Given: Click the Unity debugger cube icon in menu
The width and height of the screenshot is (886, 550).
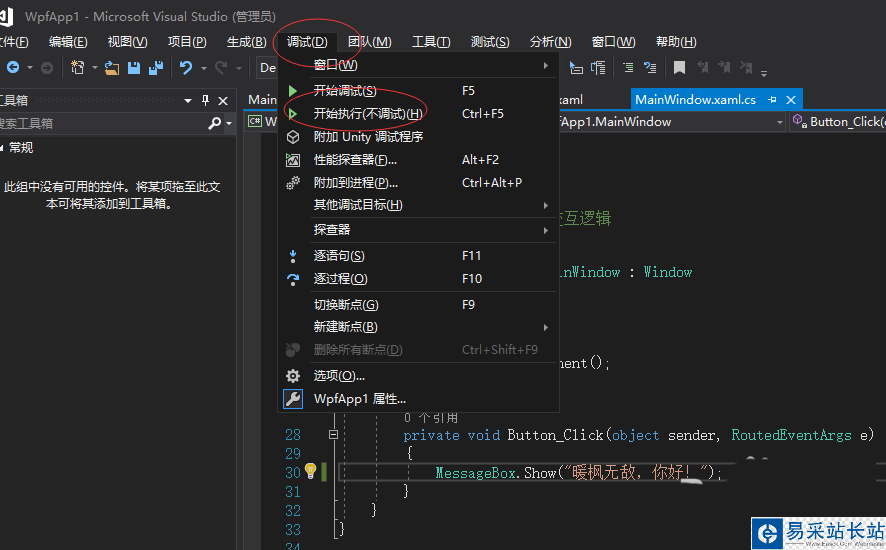Looking at the screenshot, I should pyautogui.click(x=293, y=137).
